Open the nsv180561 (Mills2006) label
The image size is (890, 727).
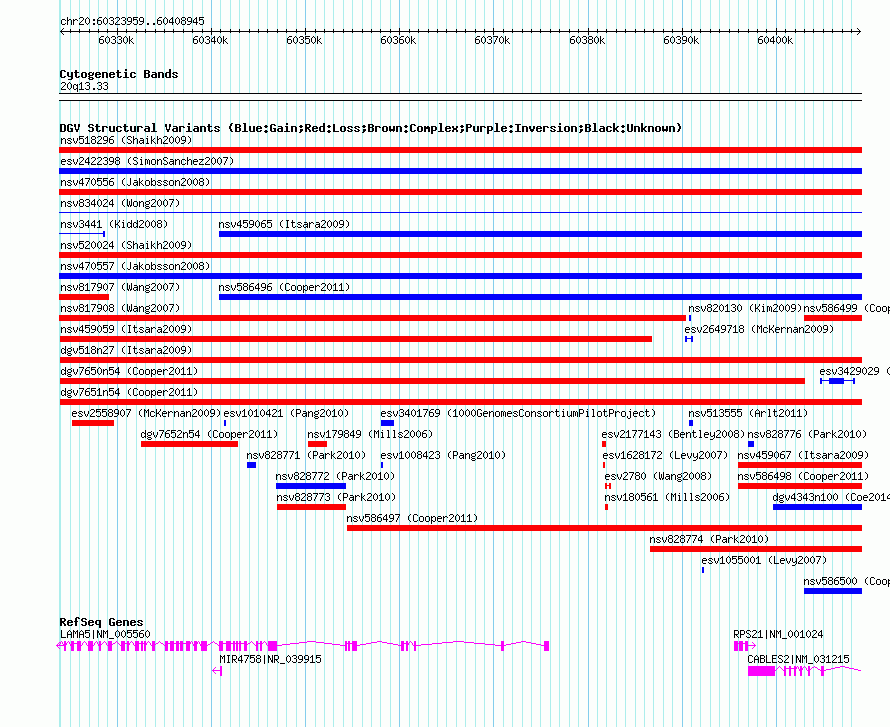667,497
